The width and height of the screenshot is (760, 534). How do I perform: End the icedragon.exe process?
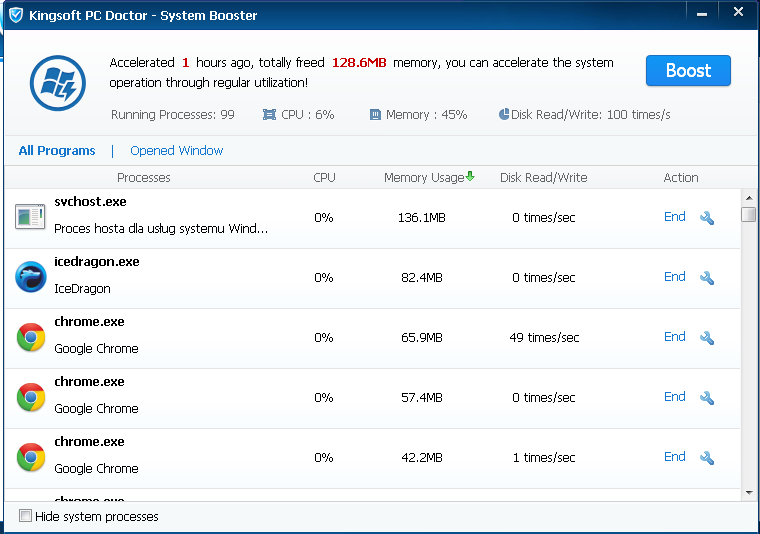click(x=675, y=277)
